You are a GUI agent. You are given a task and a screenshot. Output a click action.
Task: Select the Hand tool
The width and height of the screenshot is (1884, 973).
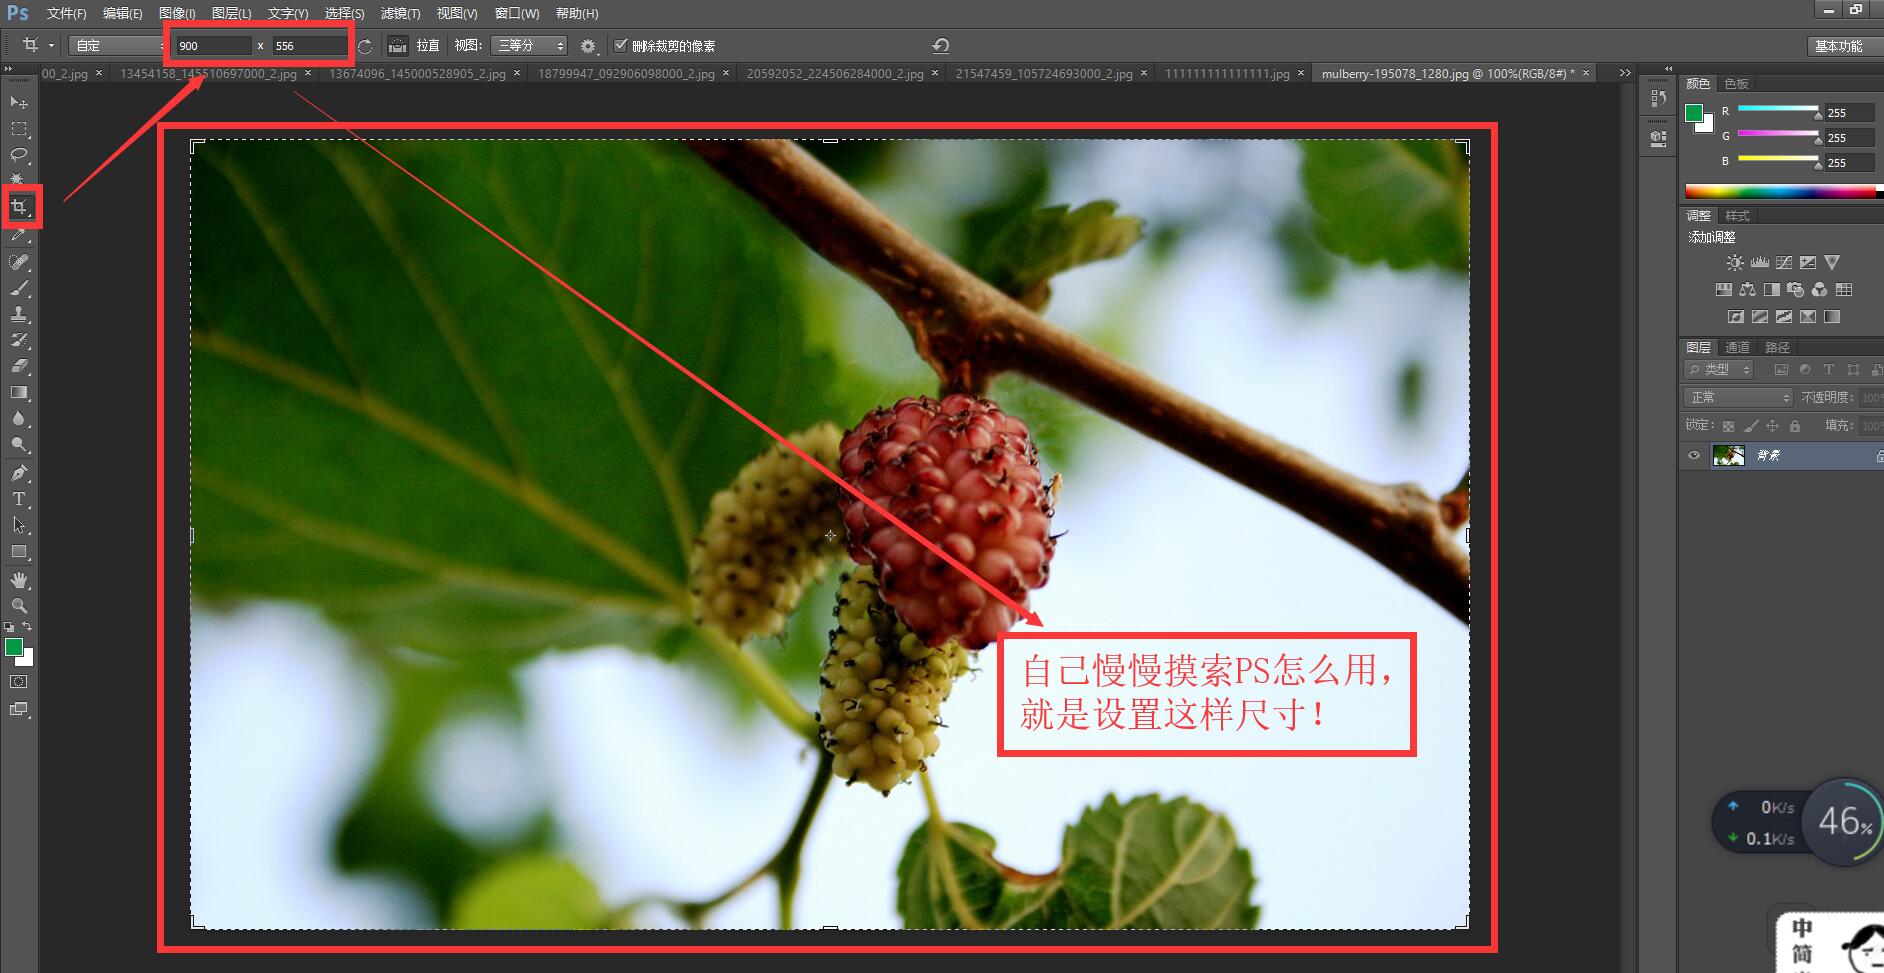pos(20,579)
